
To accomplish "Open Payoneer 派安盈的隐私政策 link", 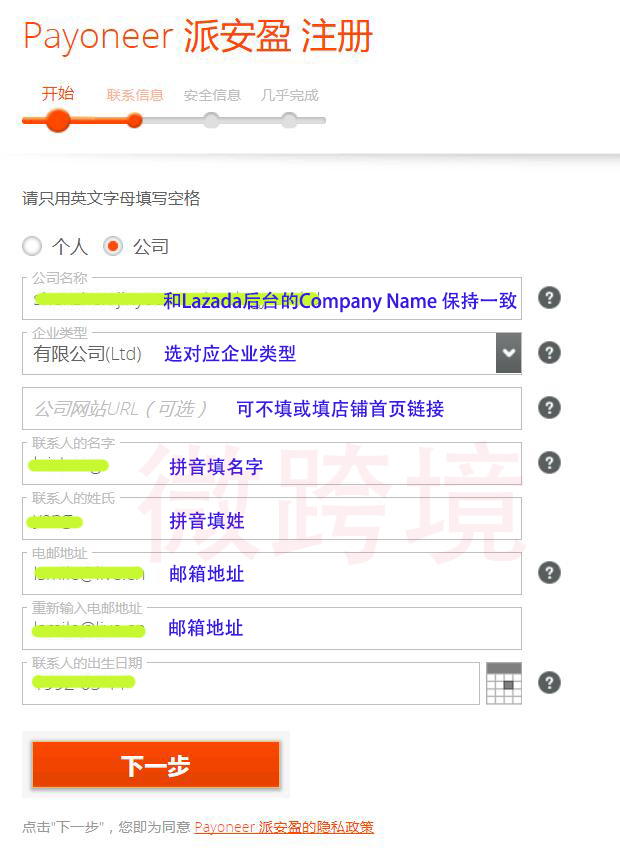I will click(x=284, y=827).
